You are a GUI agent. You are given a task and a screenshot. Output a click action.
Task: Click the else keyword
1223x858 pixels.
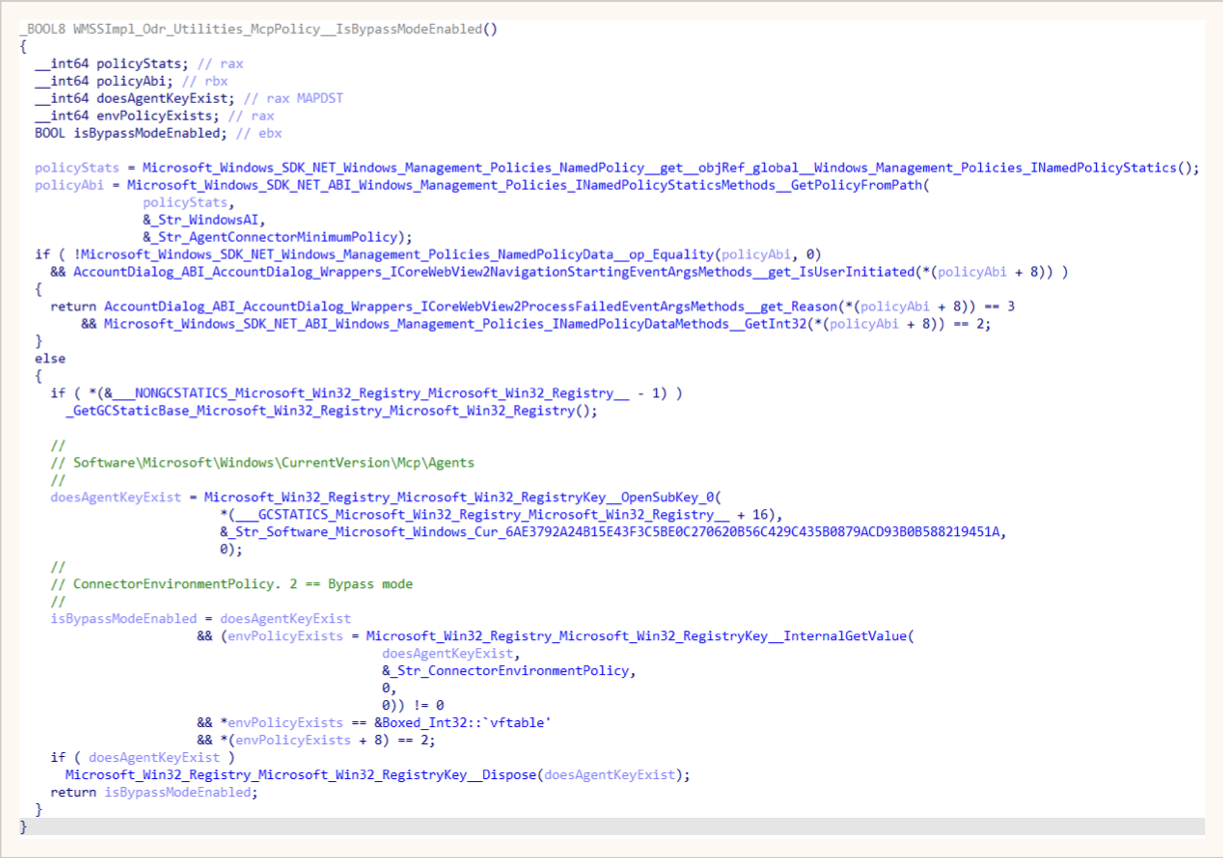(50, 358)
